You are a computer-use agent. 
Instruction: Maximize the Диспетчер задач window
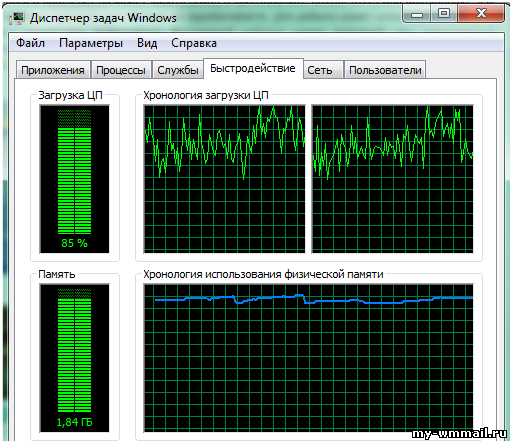click(444, 14)
